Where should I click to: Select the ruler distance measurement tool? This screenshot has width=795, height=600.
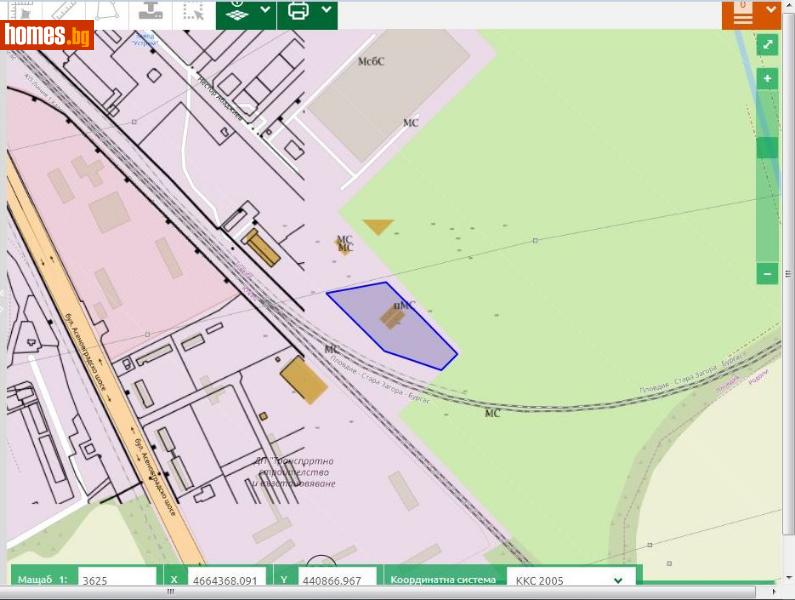(68, 12)
